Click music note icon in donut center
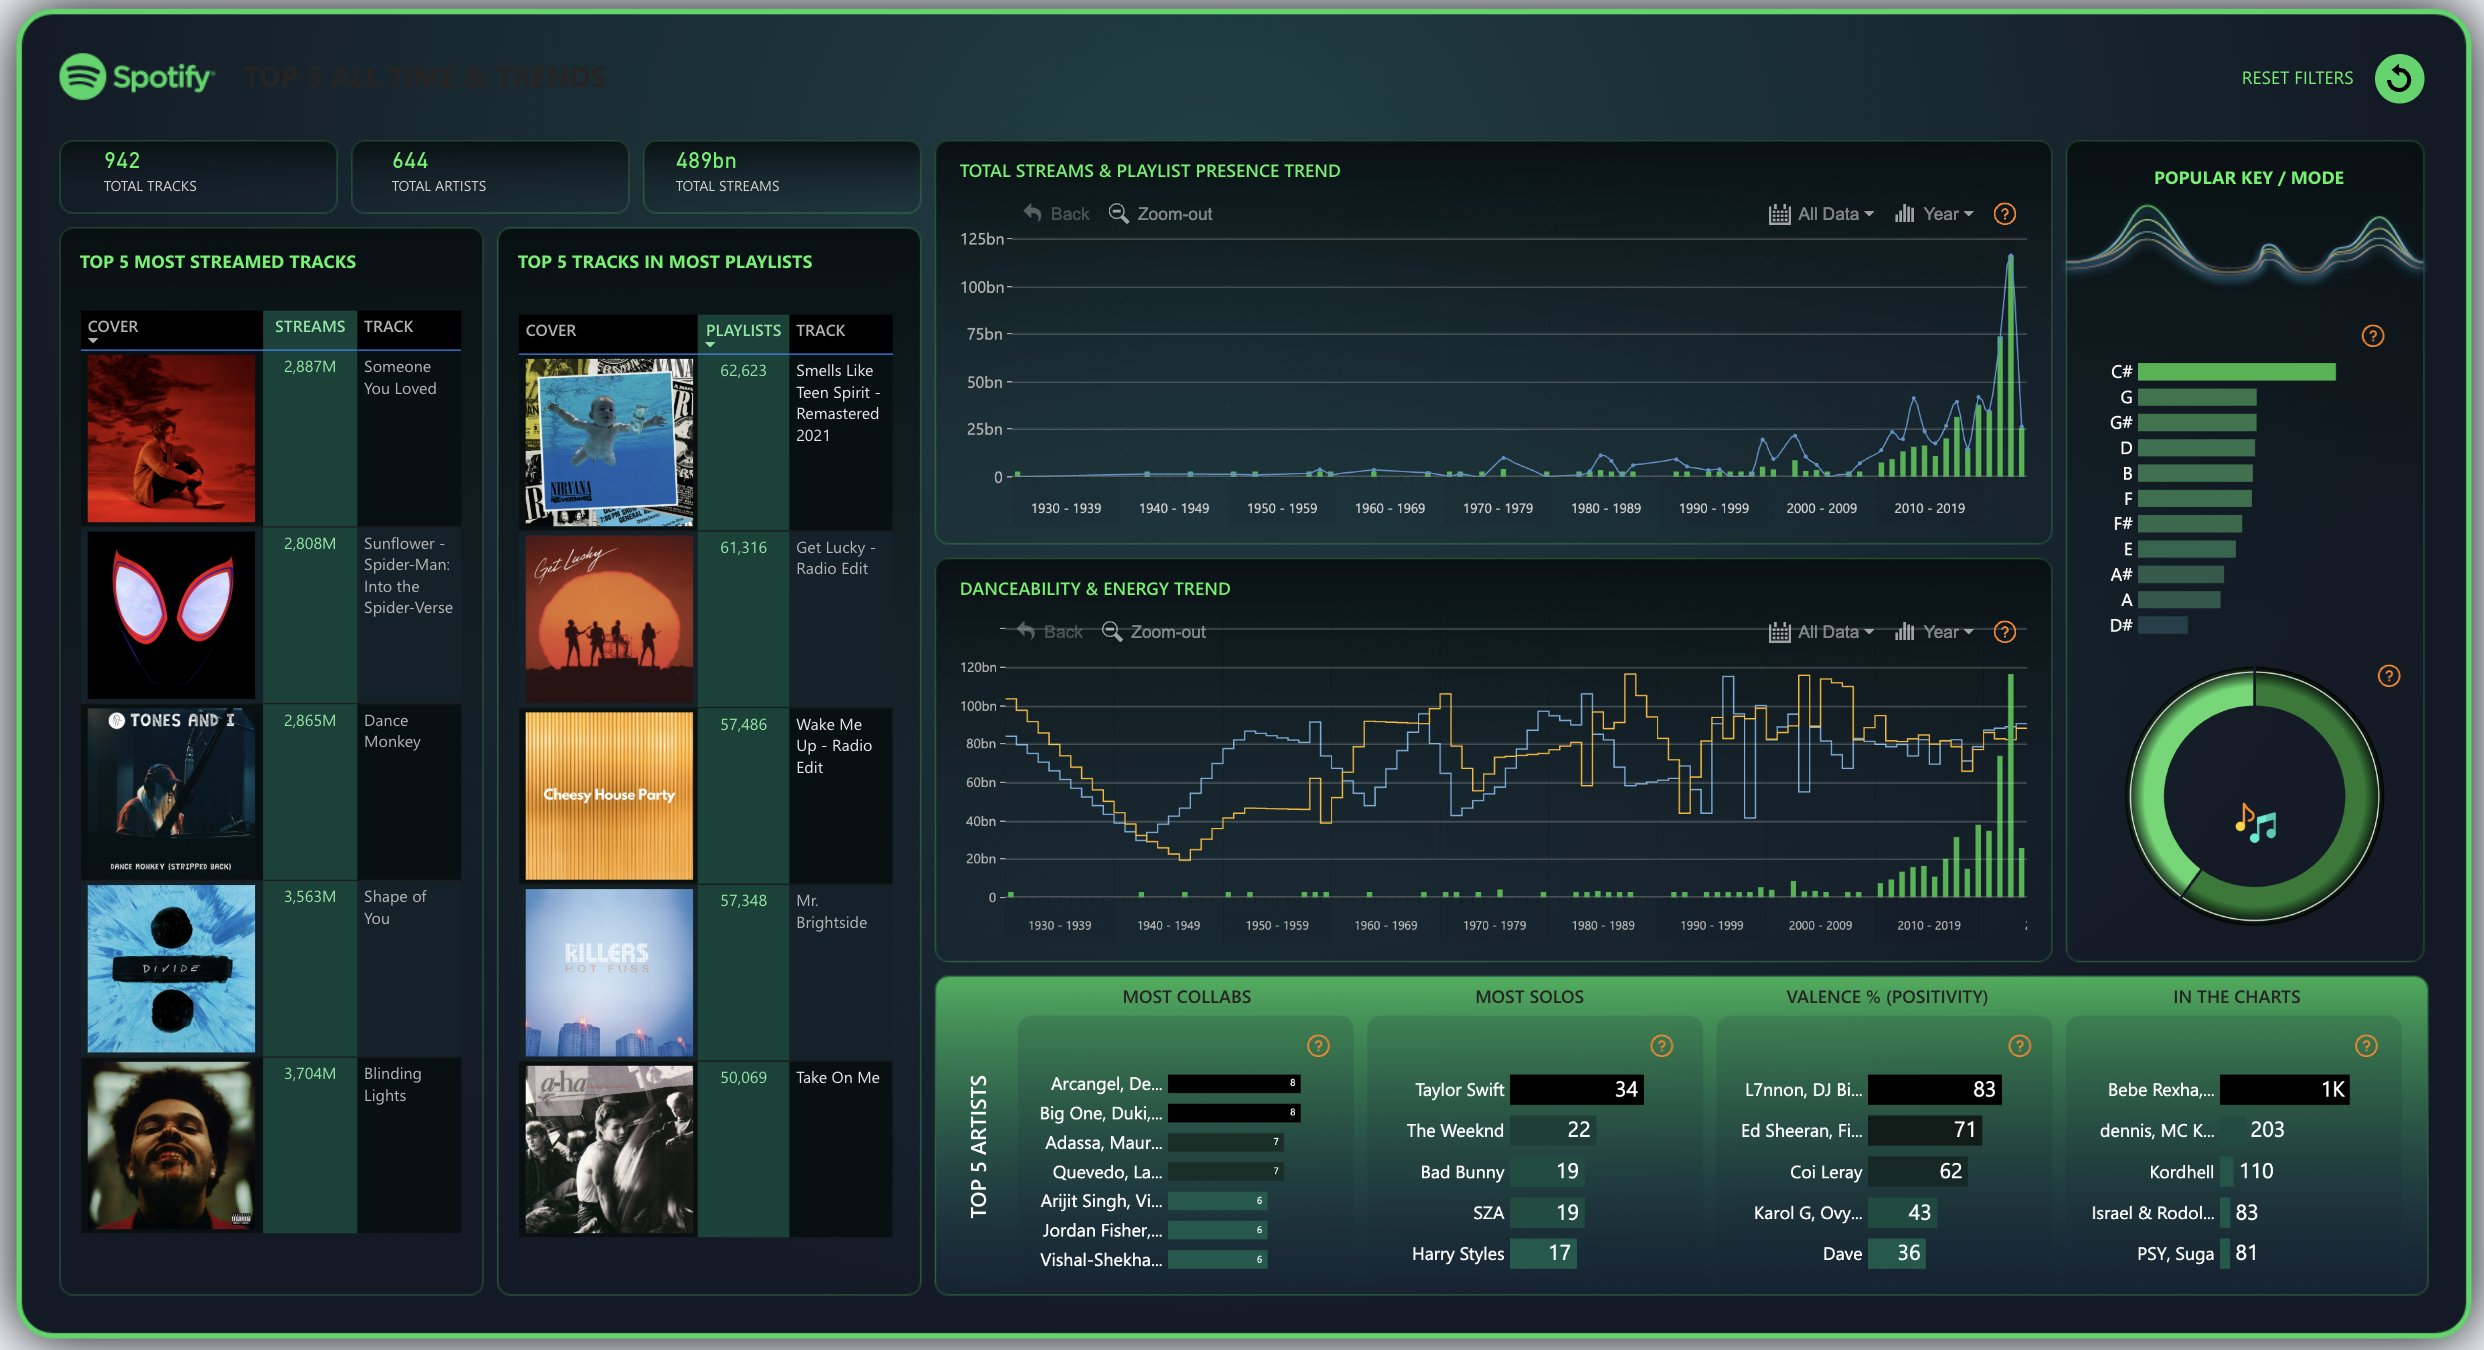Image resolution: width=2484 pixels, height=1350 pixels. [2255, 823]
